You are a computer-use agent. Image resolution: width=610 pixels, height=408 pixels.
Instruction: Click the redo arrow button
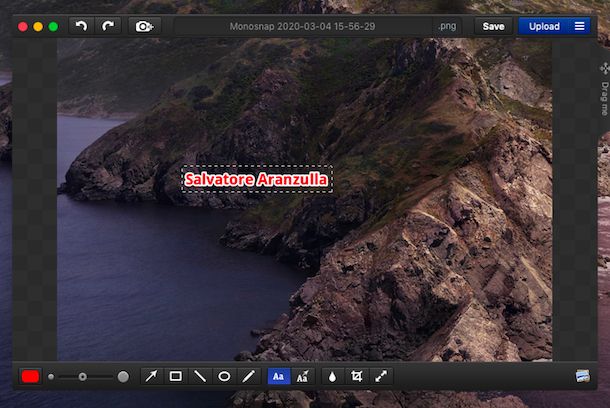(108, 26)
